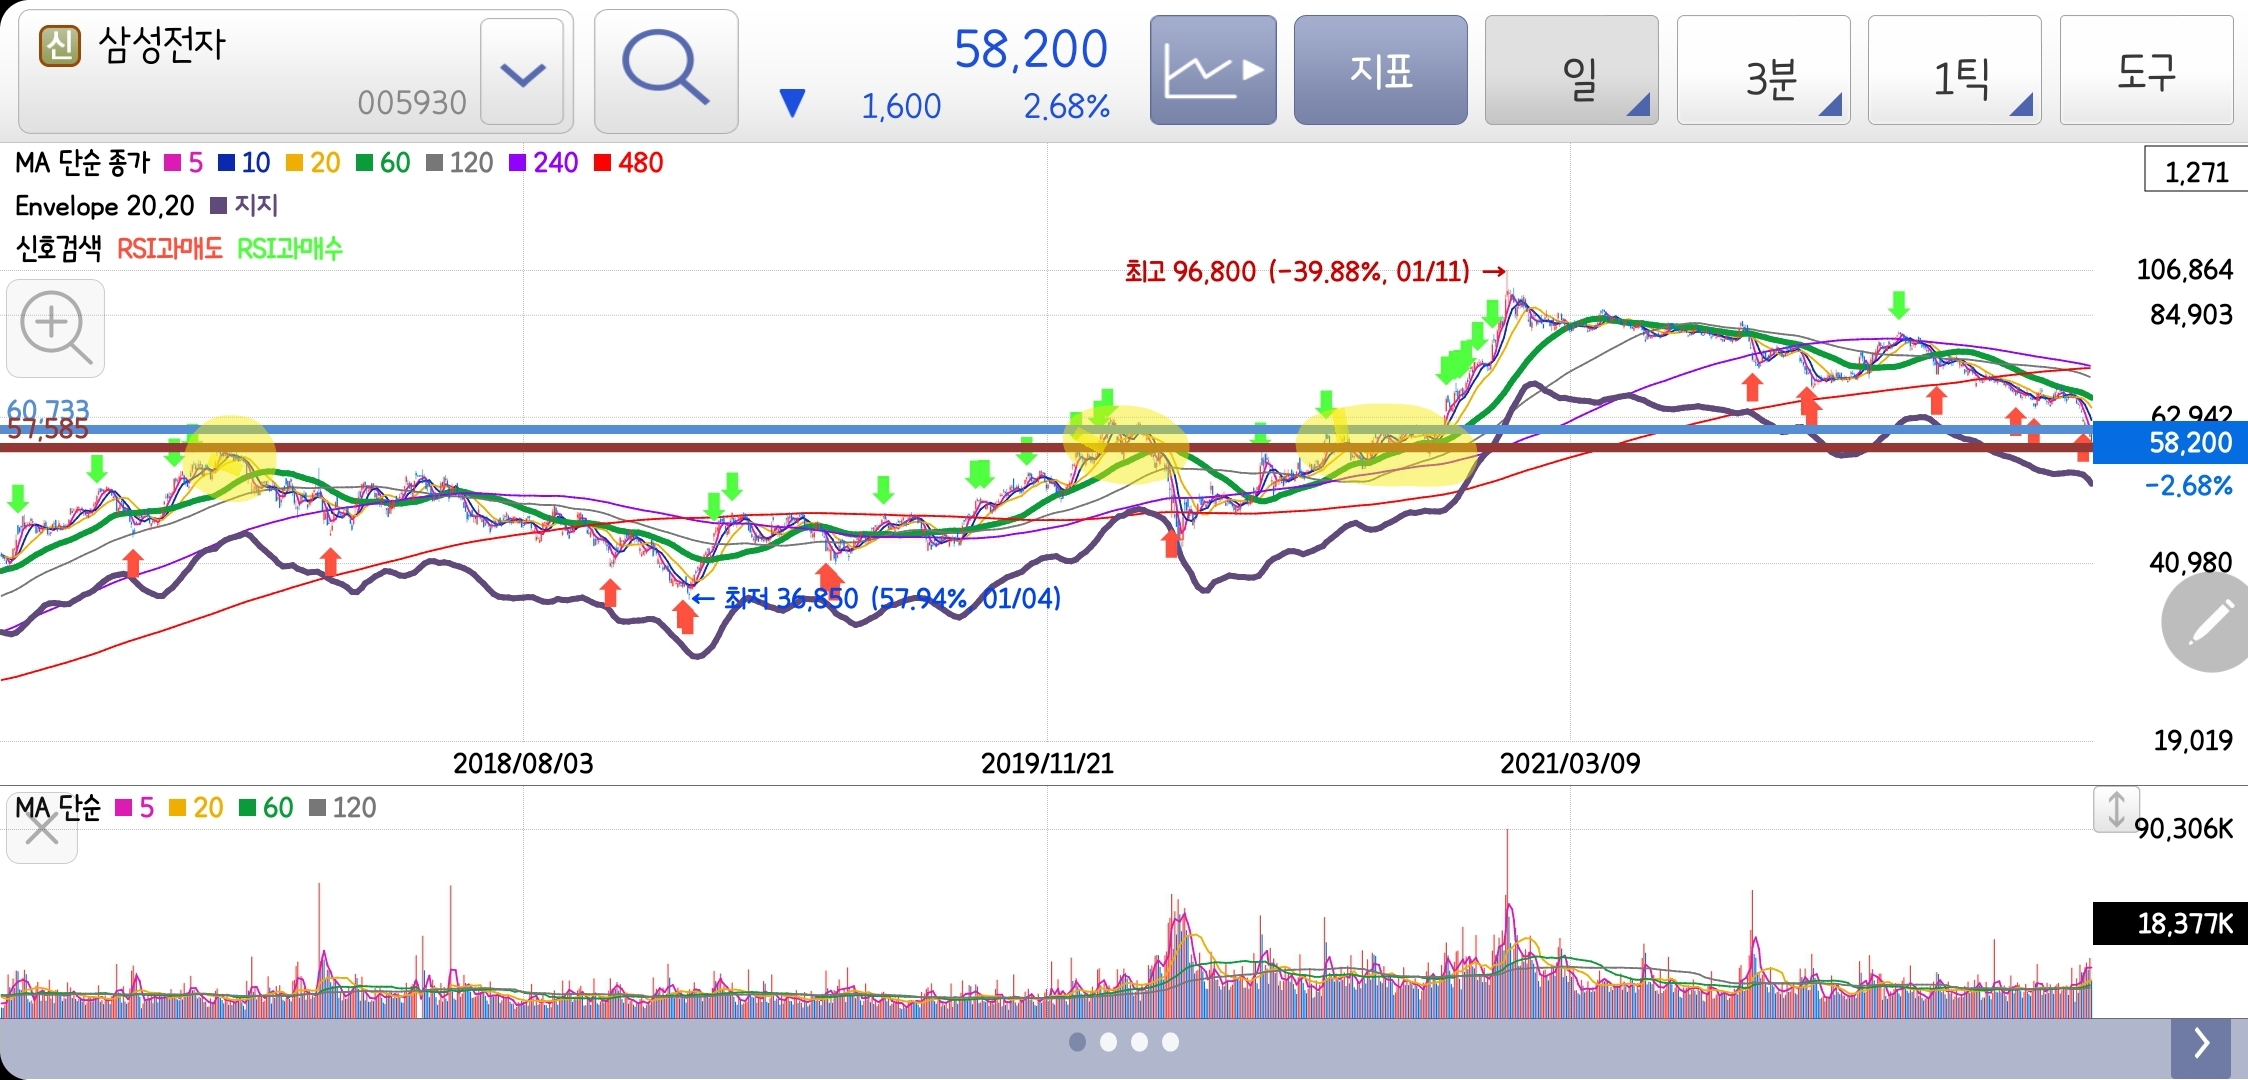Select the 3분 minute period tab

click(x=1763, y=70)
